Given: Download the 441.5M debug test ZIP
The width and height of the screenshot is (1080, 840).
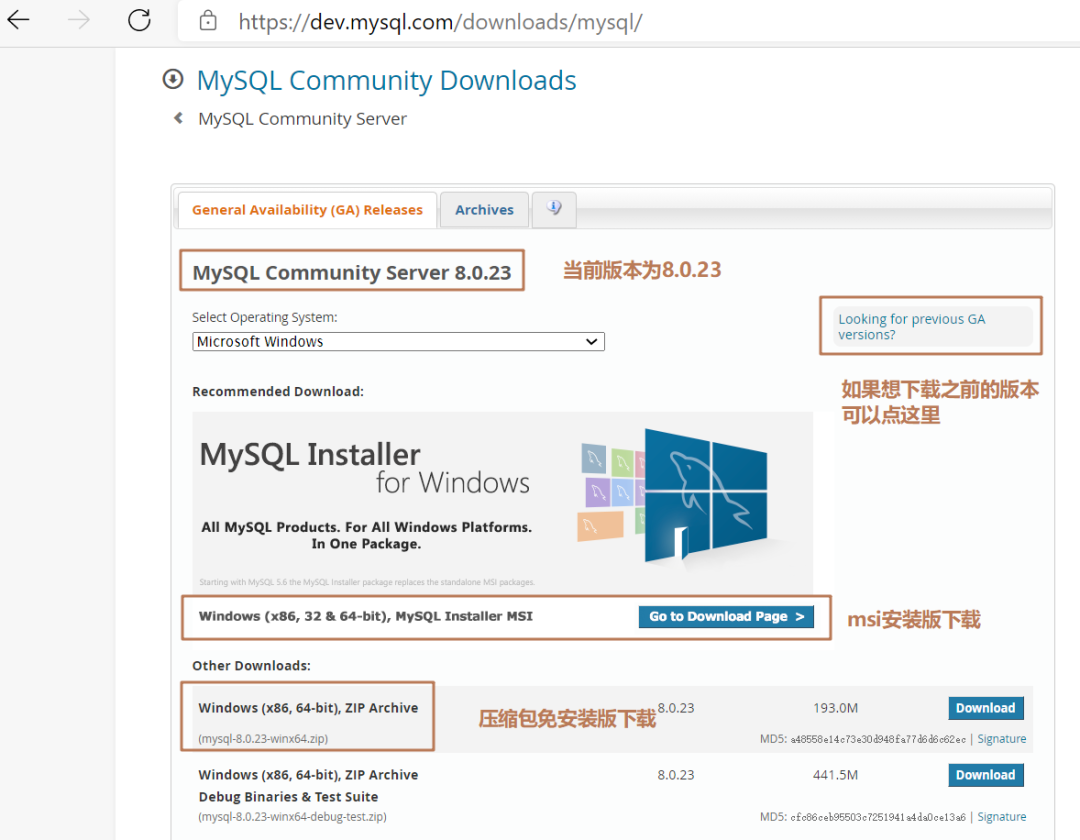Looking at the screenshot, I should click(986, 775).
